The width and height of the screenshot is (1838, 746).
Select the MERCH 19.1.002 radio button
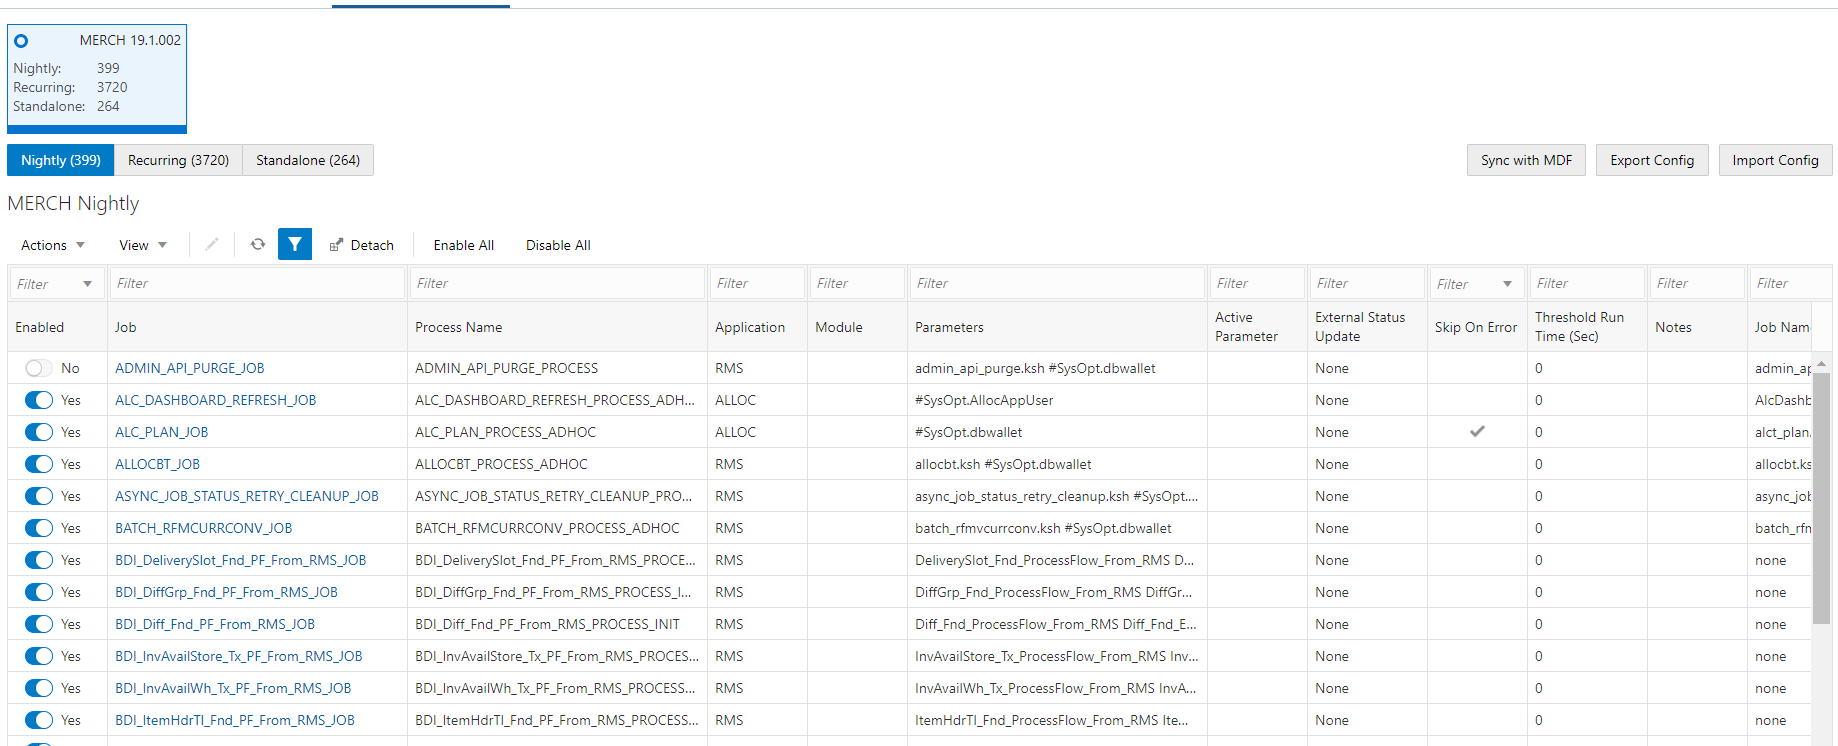(x=21, y=41)
